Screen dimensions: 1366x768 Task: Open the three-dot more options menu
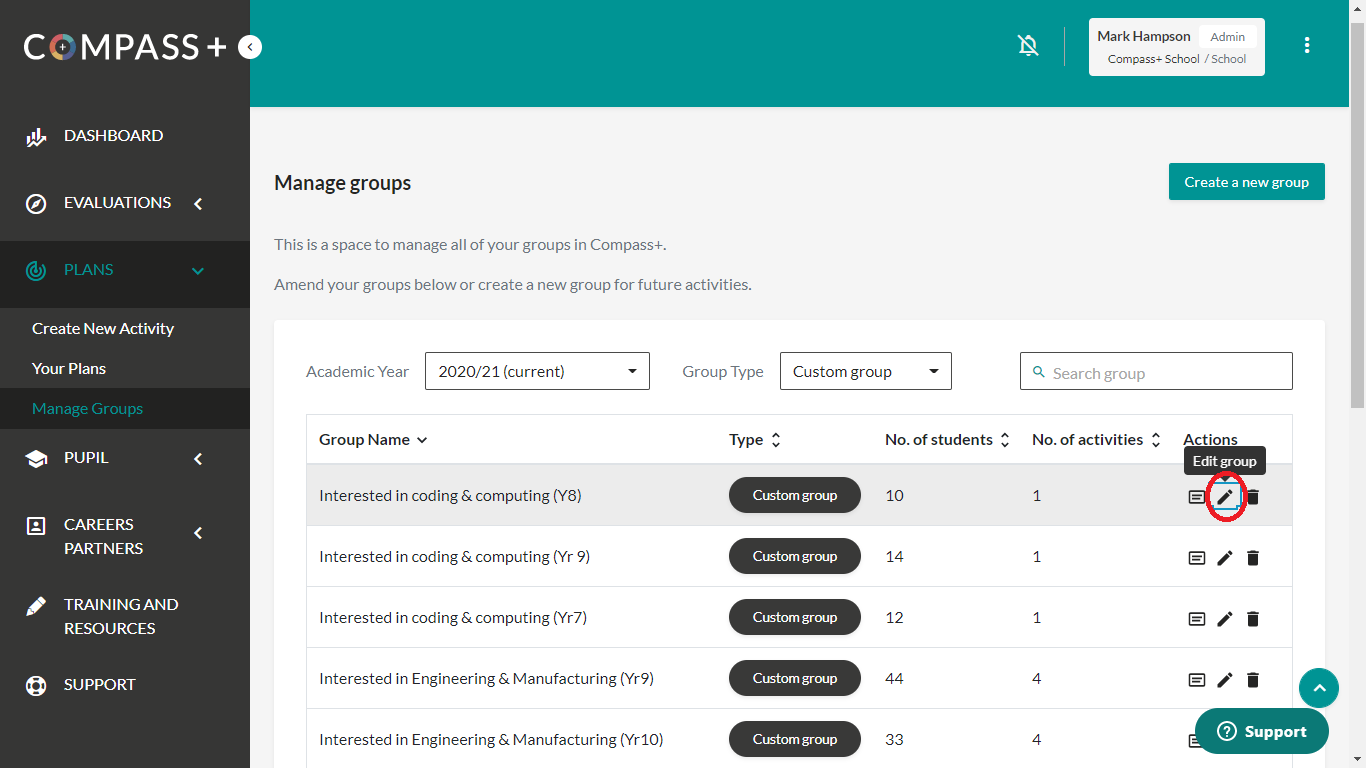click(1307, 46)
